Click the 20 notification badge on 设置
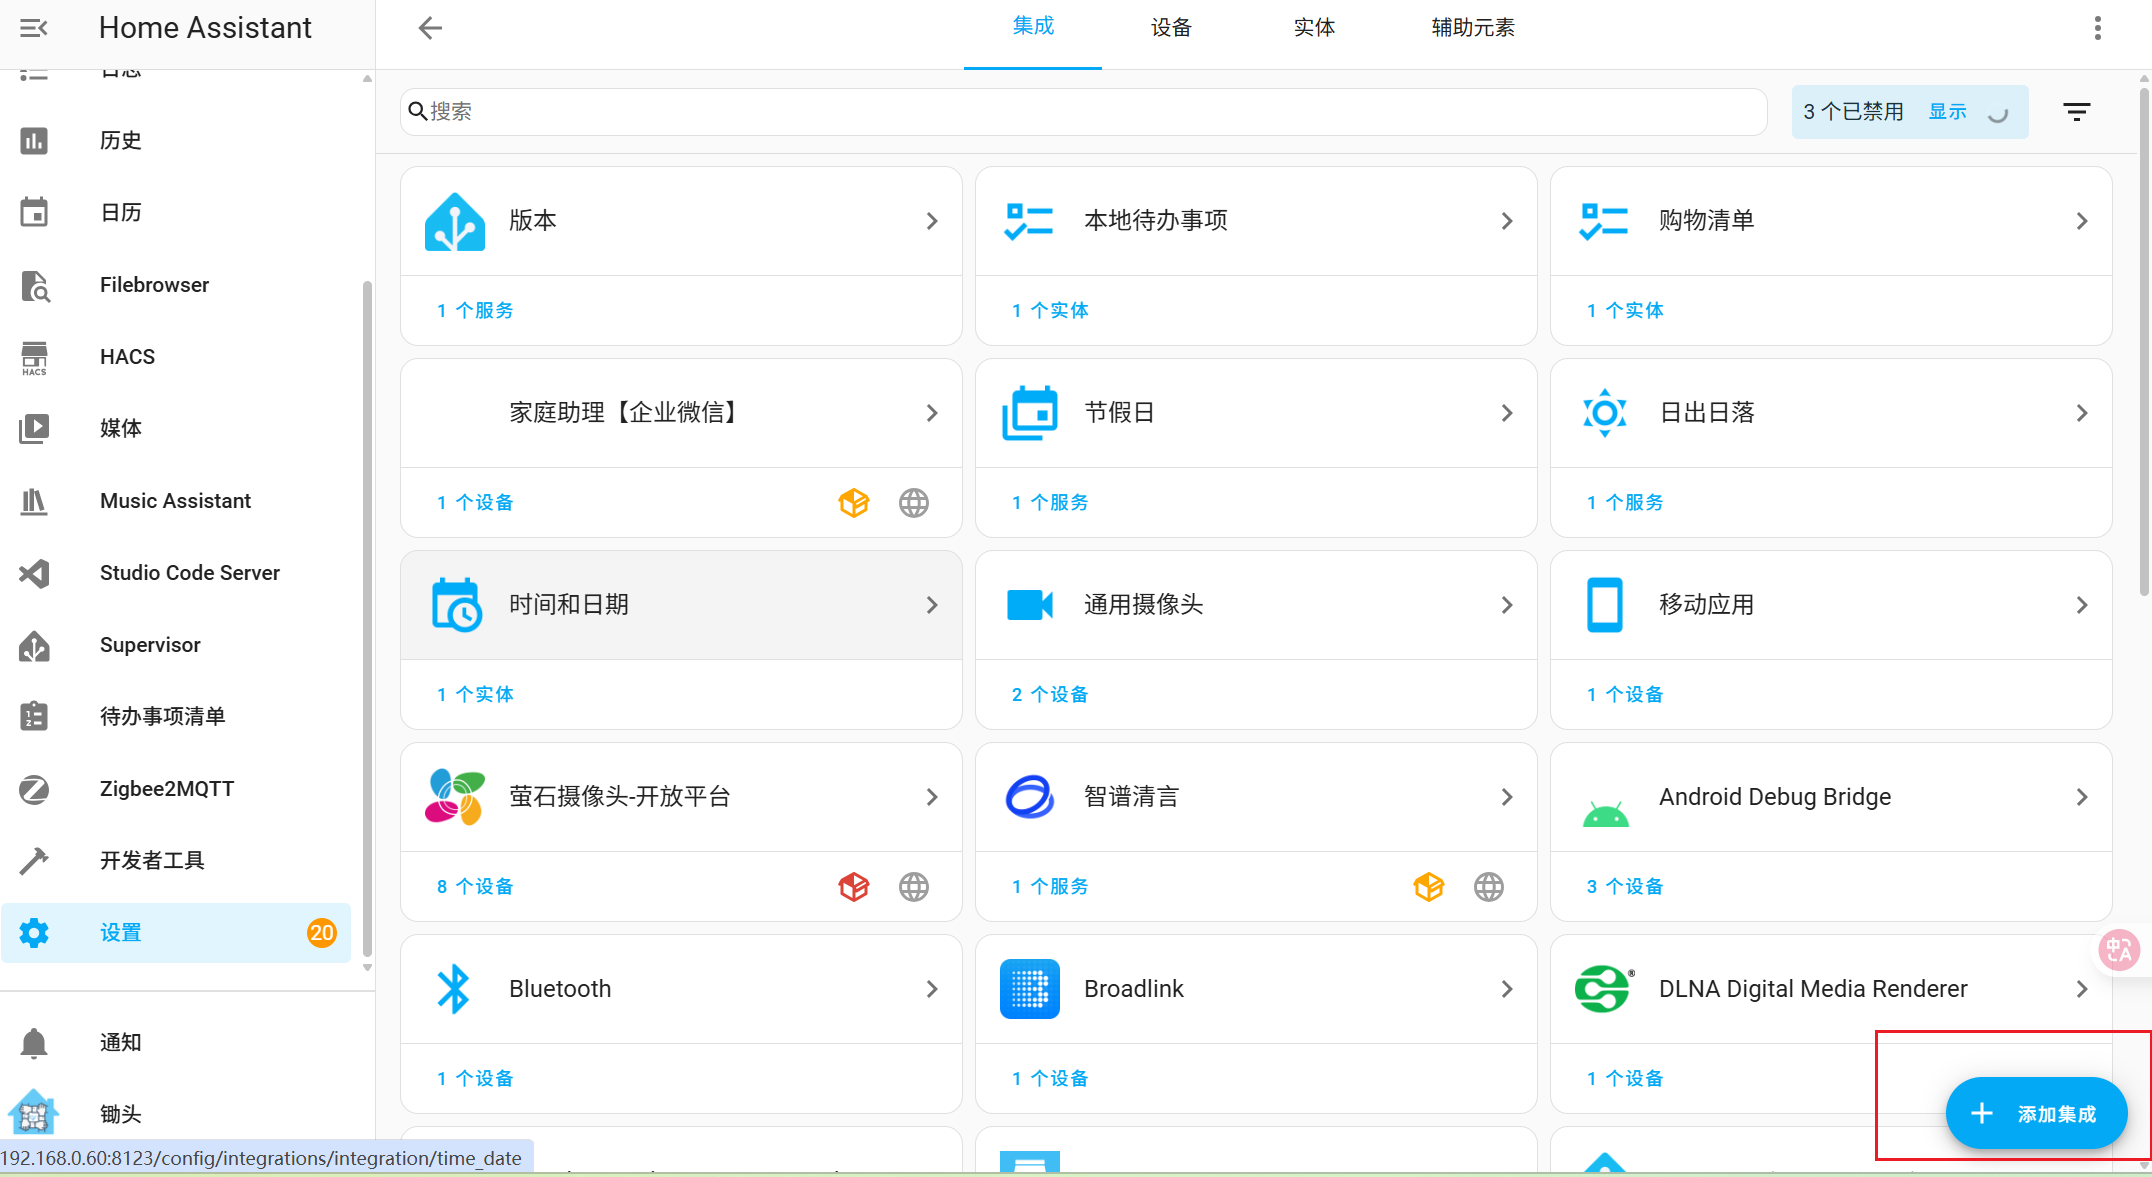2152x1177 pixels. (x=322, y=933)
